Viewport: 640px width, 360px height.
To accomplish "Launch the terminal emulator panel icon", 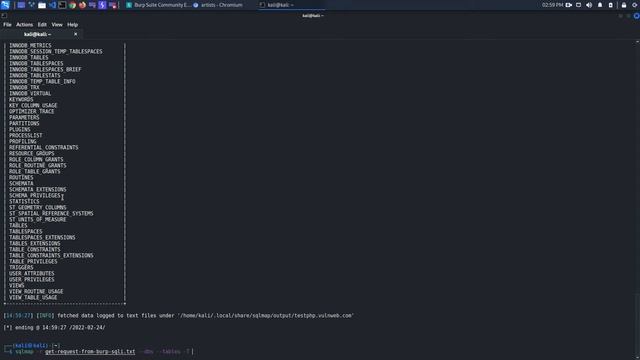I will (x=62, y=5).
